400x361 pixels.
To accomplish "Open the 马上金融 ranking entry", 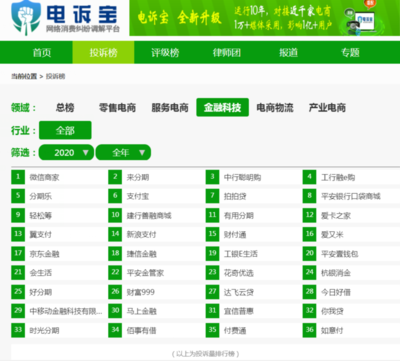I will [141, 311].
